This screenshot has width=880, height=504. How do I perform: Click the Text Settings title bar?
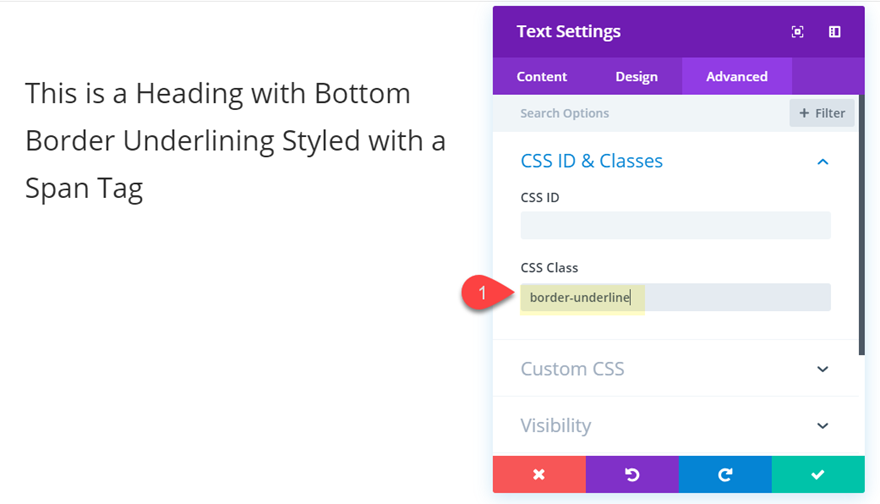pyautogui.click(x=640, y=32)
